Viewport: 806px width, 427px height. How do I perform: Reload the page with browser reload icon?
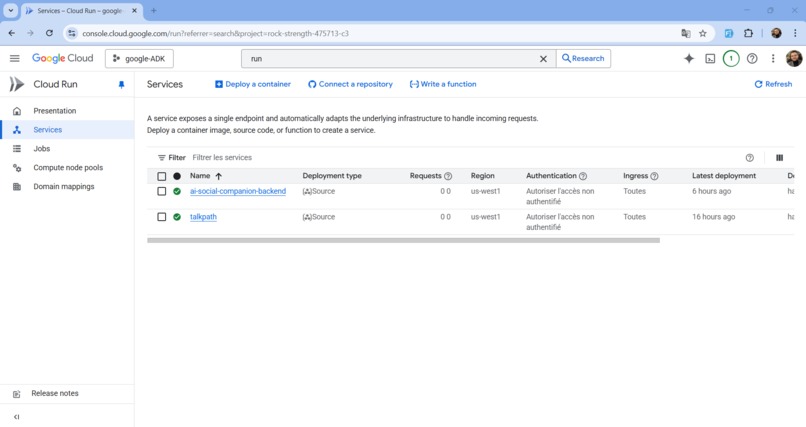(x=49, y=33)
